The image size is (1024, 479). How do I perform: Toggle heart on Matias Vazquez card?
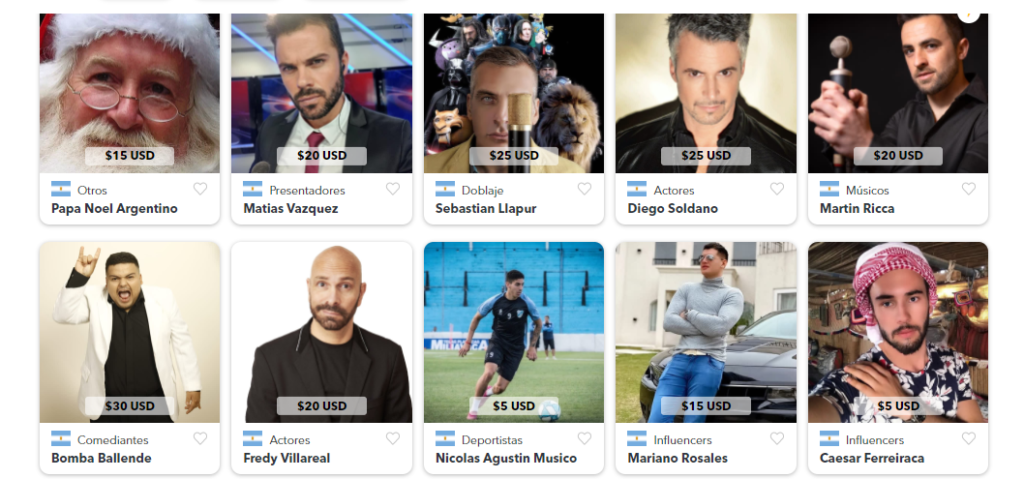click(x=392, y=189)
